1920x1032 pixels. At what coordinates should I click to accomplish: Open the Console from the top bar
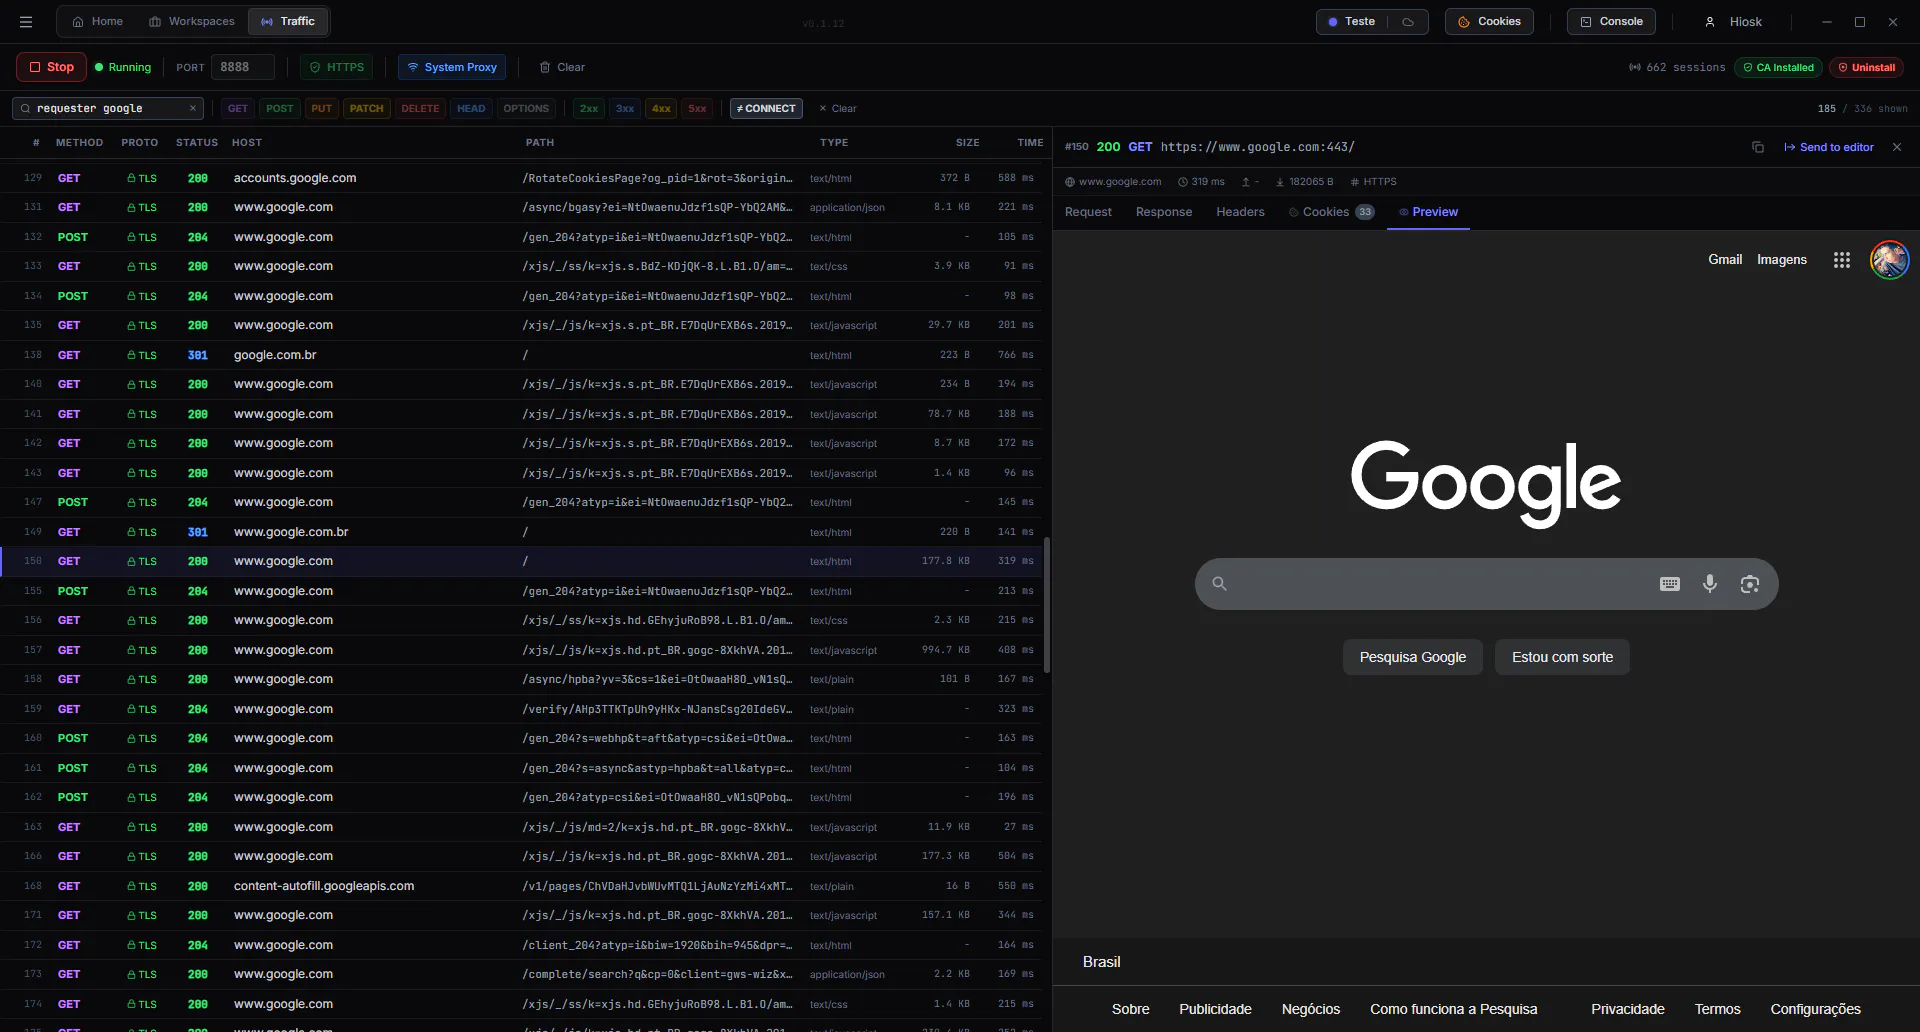(1611, 22)
